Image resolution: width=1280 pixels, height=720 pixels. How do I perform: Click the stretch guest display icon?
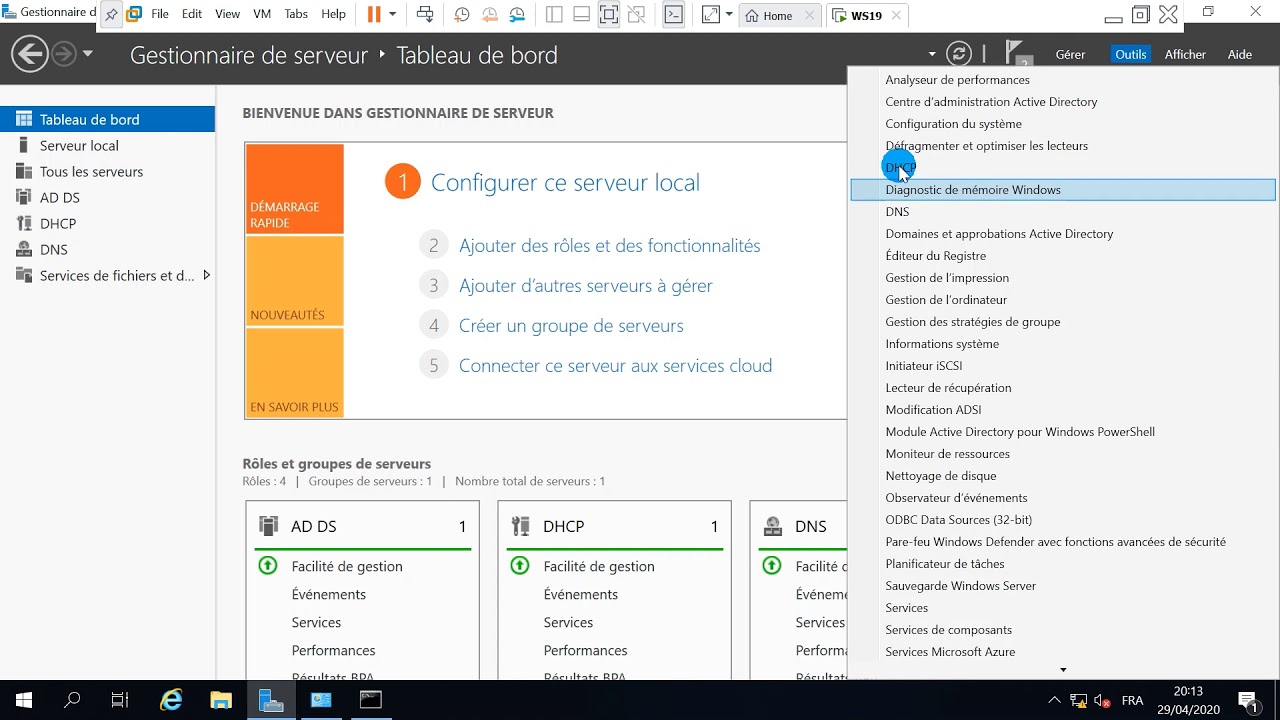pos(711,15)
